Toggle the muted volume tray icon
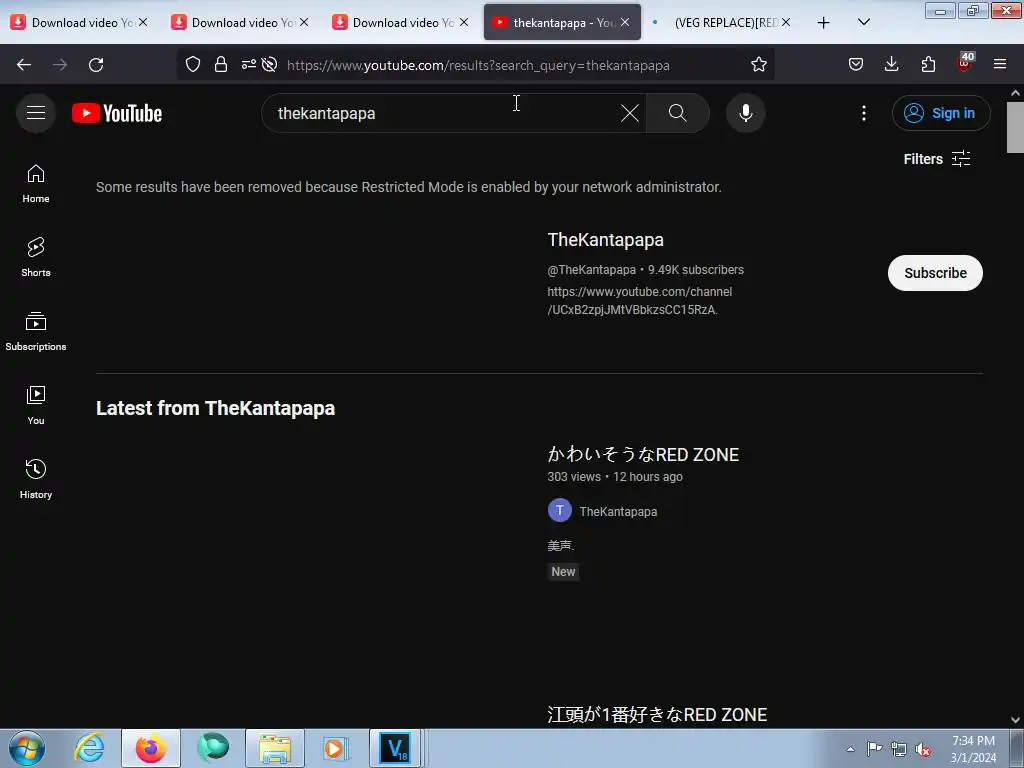1024x768 pixels. [923, 749]
